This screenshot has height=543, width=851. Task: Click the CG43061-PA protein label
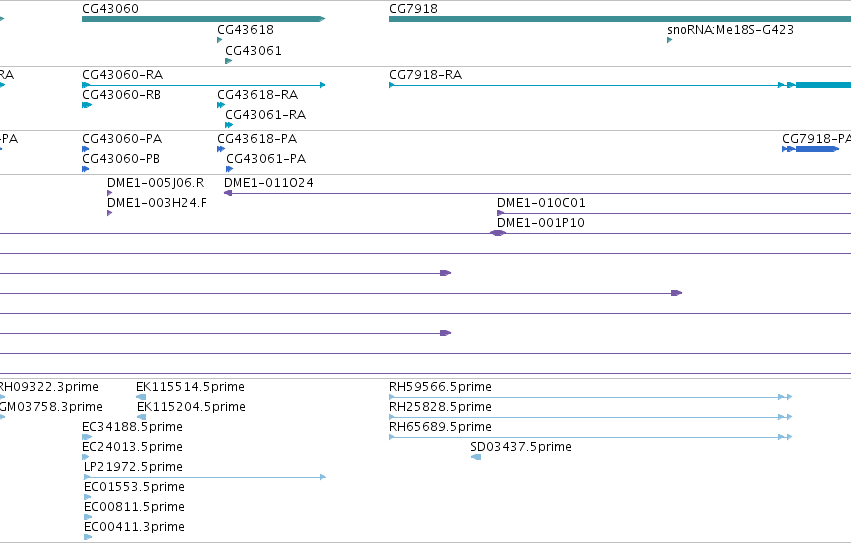[x=266, y=159]
